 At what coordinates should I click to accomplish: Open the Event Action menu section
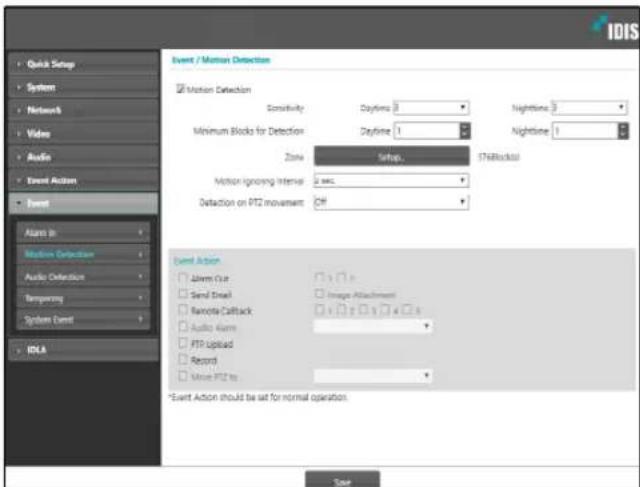click(83, 180)
